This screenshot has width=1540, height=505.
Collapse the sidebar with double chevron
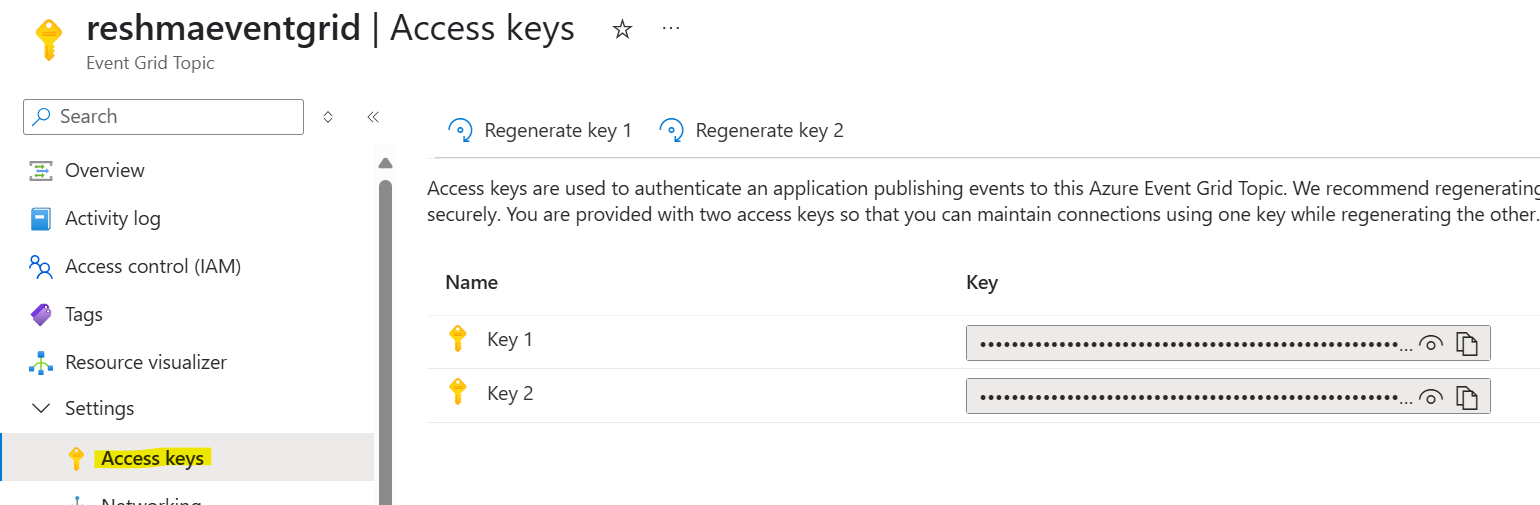coord(373,117)
